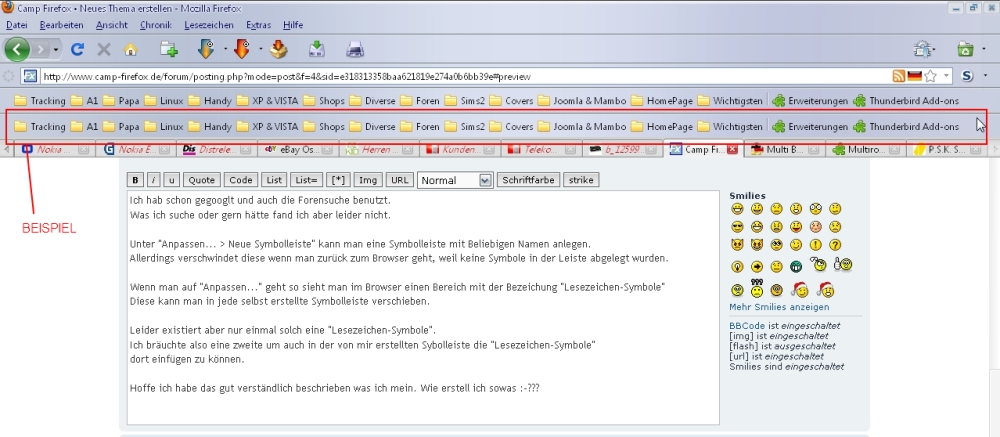The image size is (1000, 437).
Task: Switch to the P.S.K. S... tab
Action: pos(948,150)
